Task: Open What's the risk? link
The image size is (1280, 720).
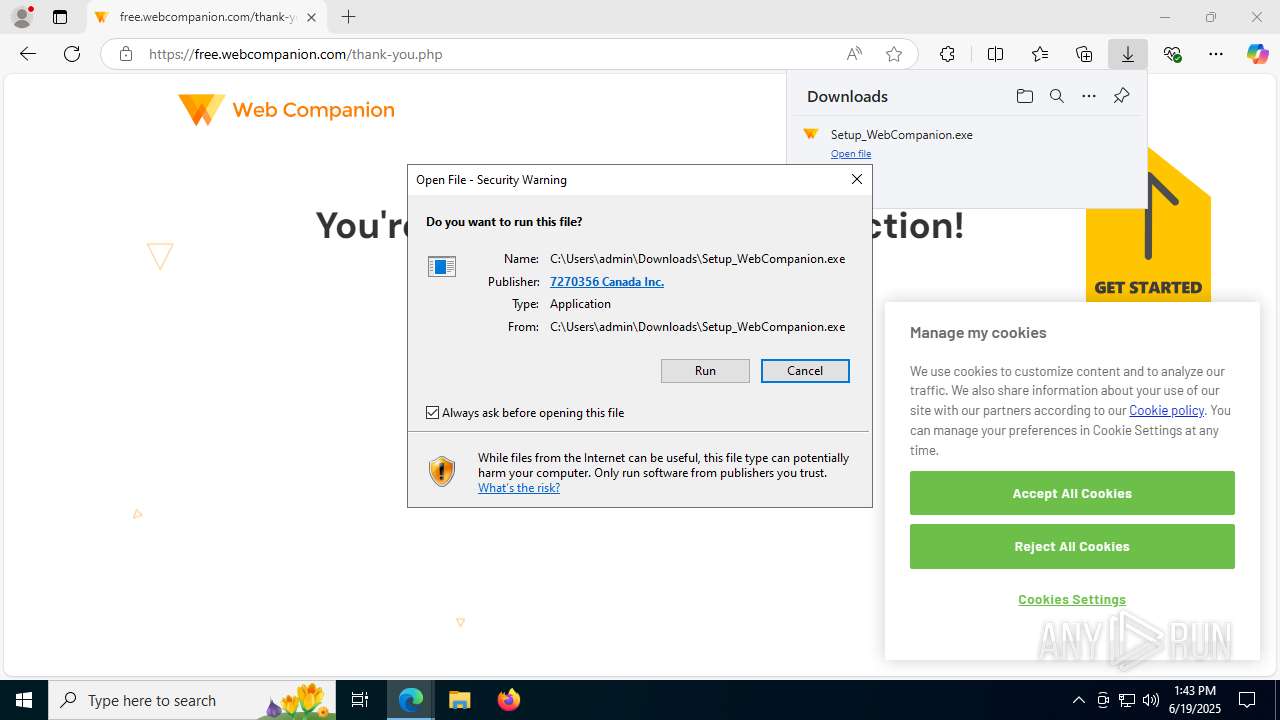Action: [x=519, y=488]
